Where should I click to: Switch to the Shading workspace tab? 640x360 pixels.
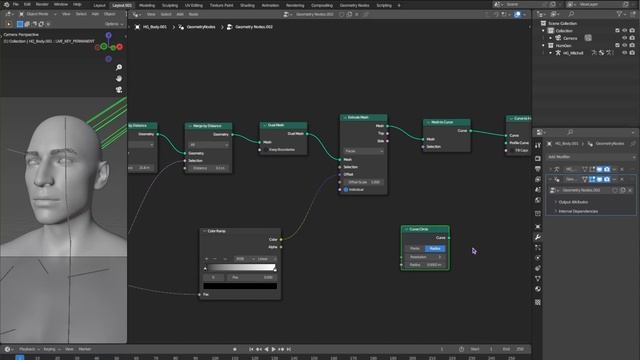(x=247, y=5)
